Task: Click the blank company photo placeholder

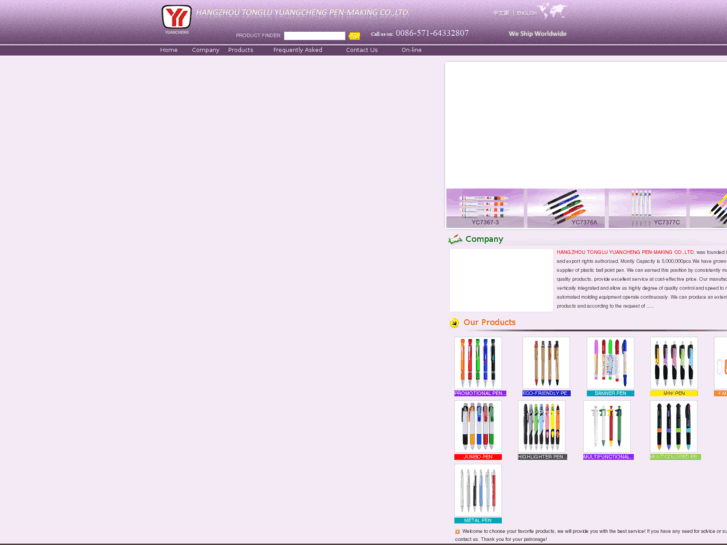Action: point(501,280)
